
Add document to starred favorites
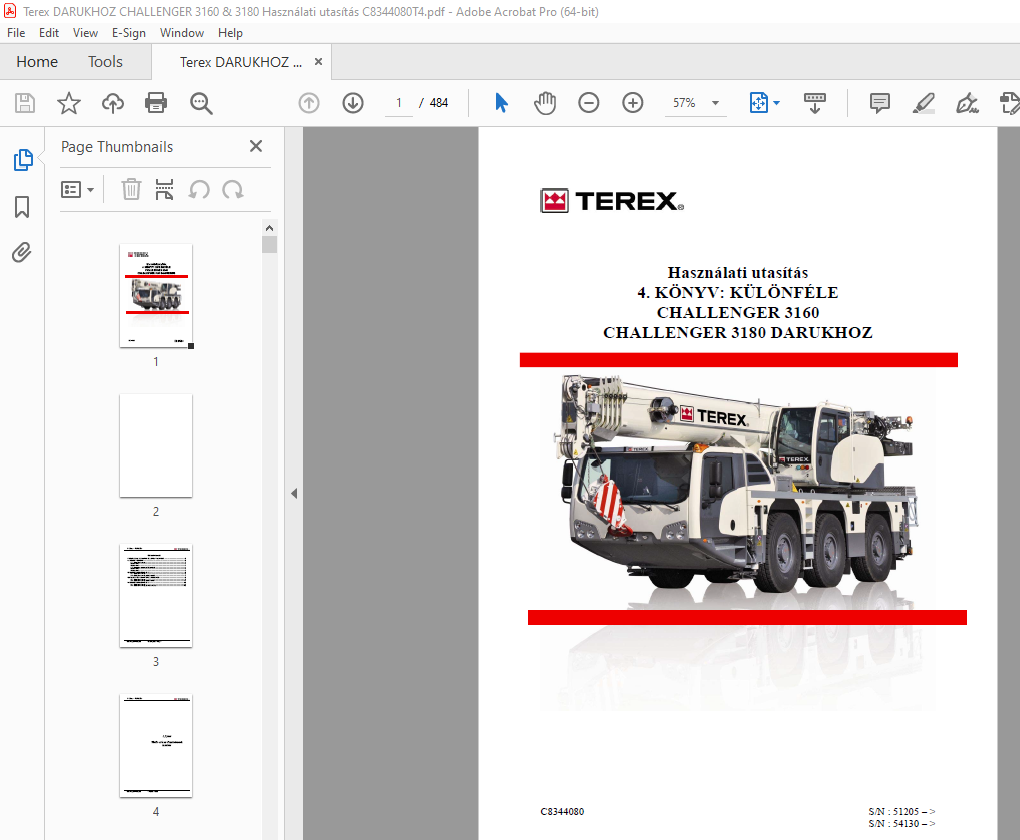[68, 103]
